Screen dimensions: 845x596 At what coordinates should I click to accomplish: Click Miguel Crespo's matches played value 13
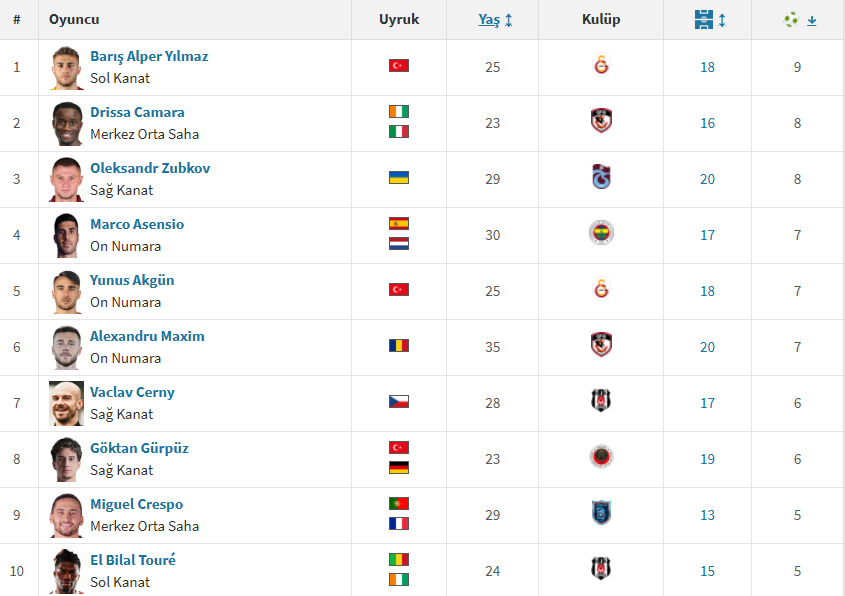pyautogui.click(x=708, y=515)
